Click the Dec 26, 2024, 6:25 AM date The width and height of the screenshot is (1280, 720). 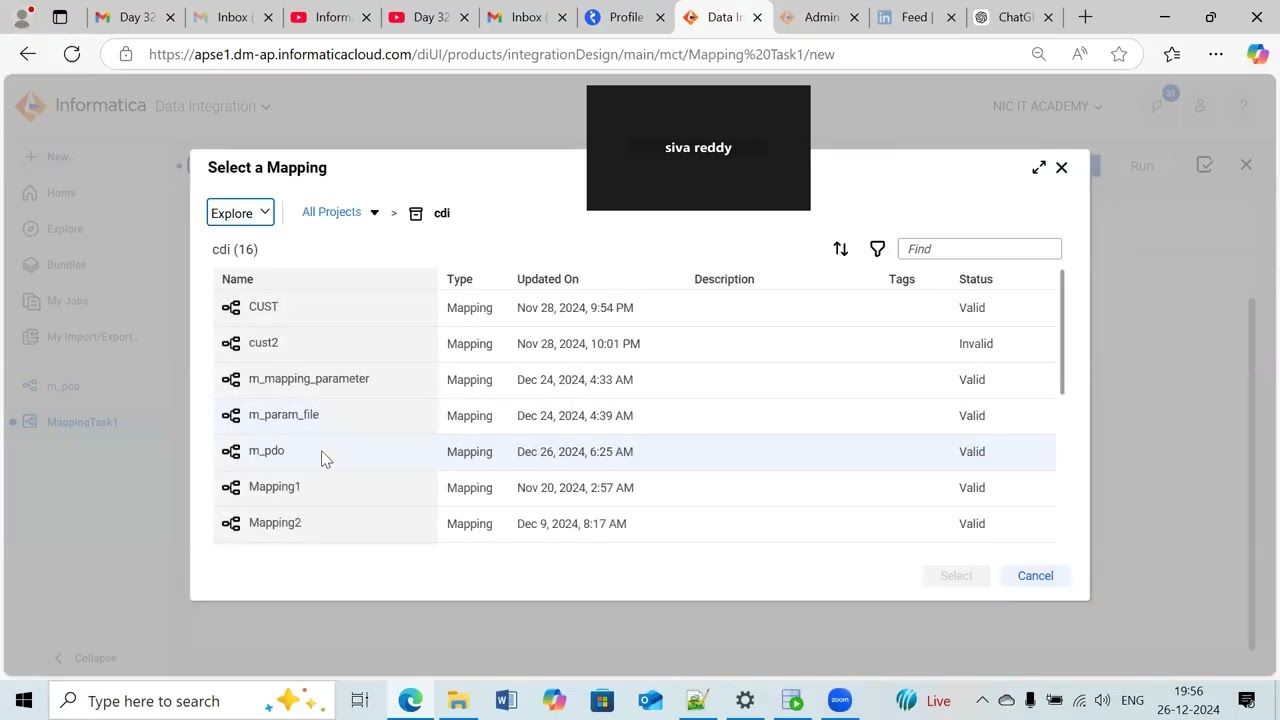[x=574, y=452]
